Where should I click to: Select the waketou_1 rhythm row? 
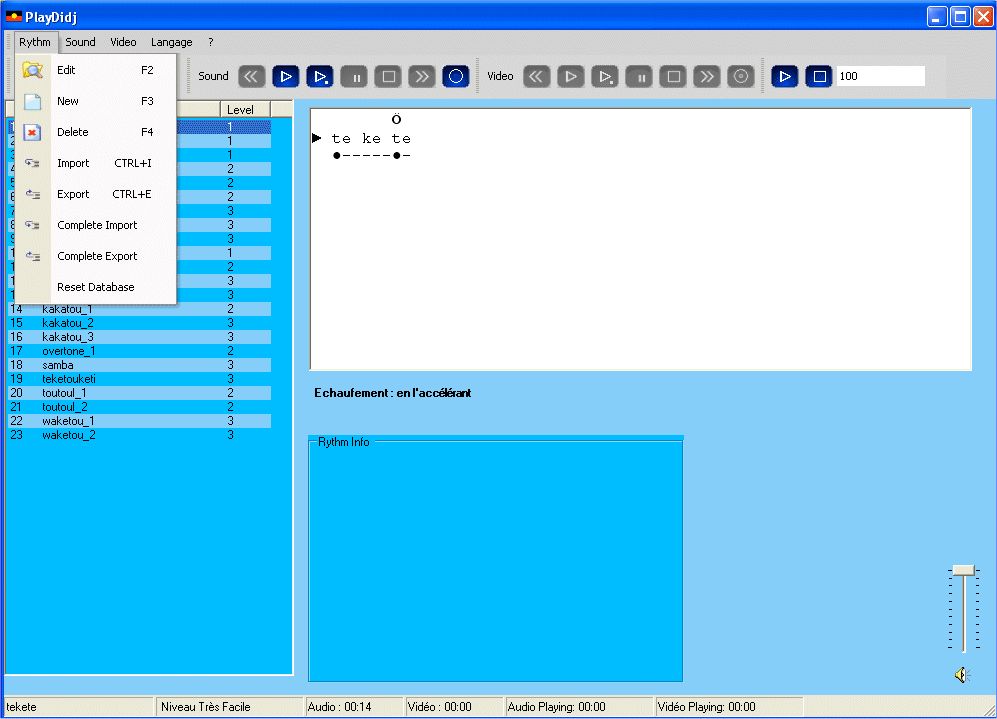pos(139,421)
